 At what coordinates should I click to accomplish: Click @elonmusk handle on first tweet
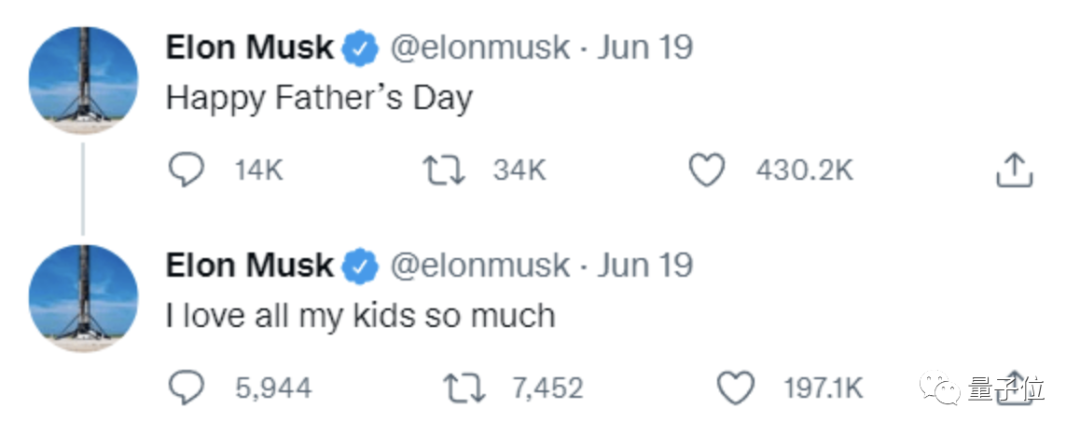[x=478, y=47]
